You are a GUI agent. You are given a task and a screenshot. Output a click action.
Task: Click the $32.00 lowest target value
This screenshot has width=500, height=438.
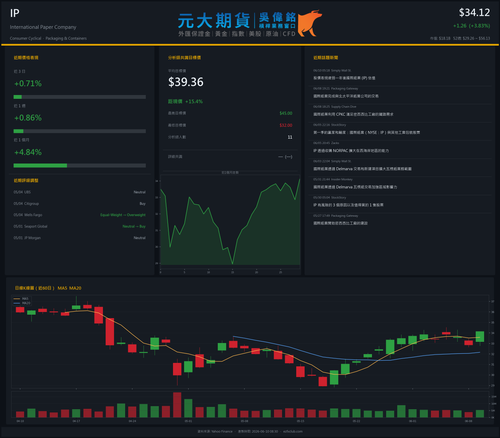[x=286, y=125]
